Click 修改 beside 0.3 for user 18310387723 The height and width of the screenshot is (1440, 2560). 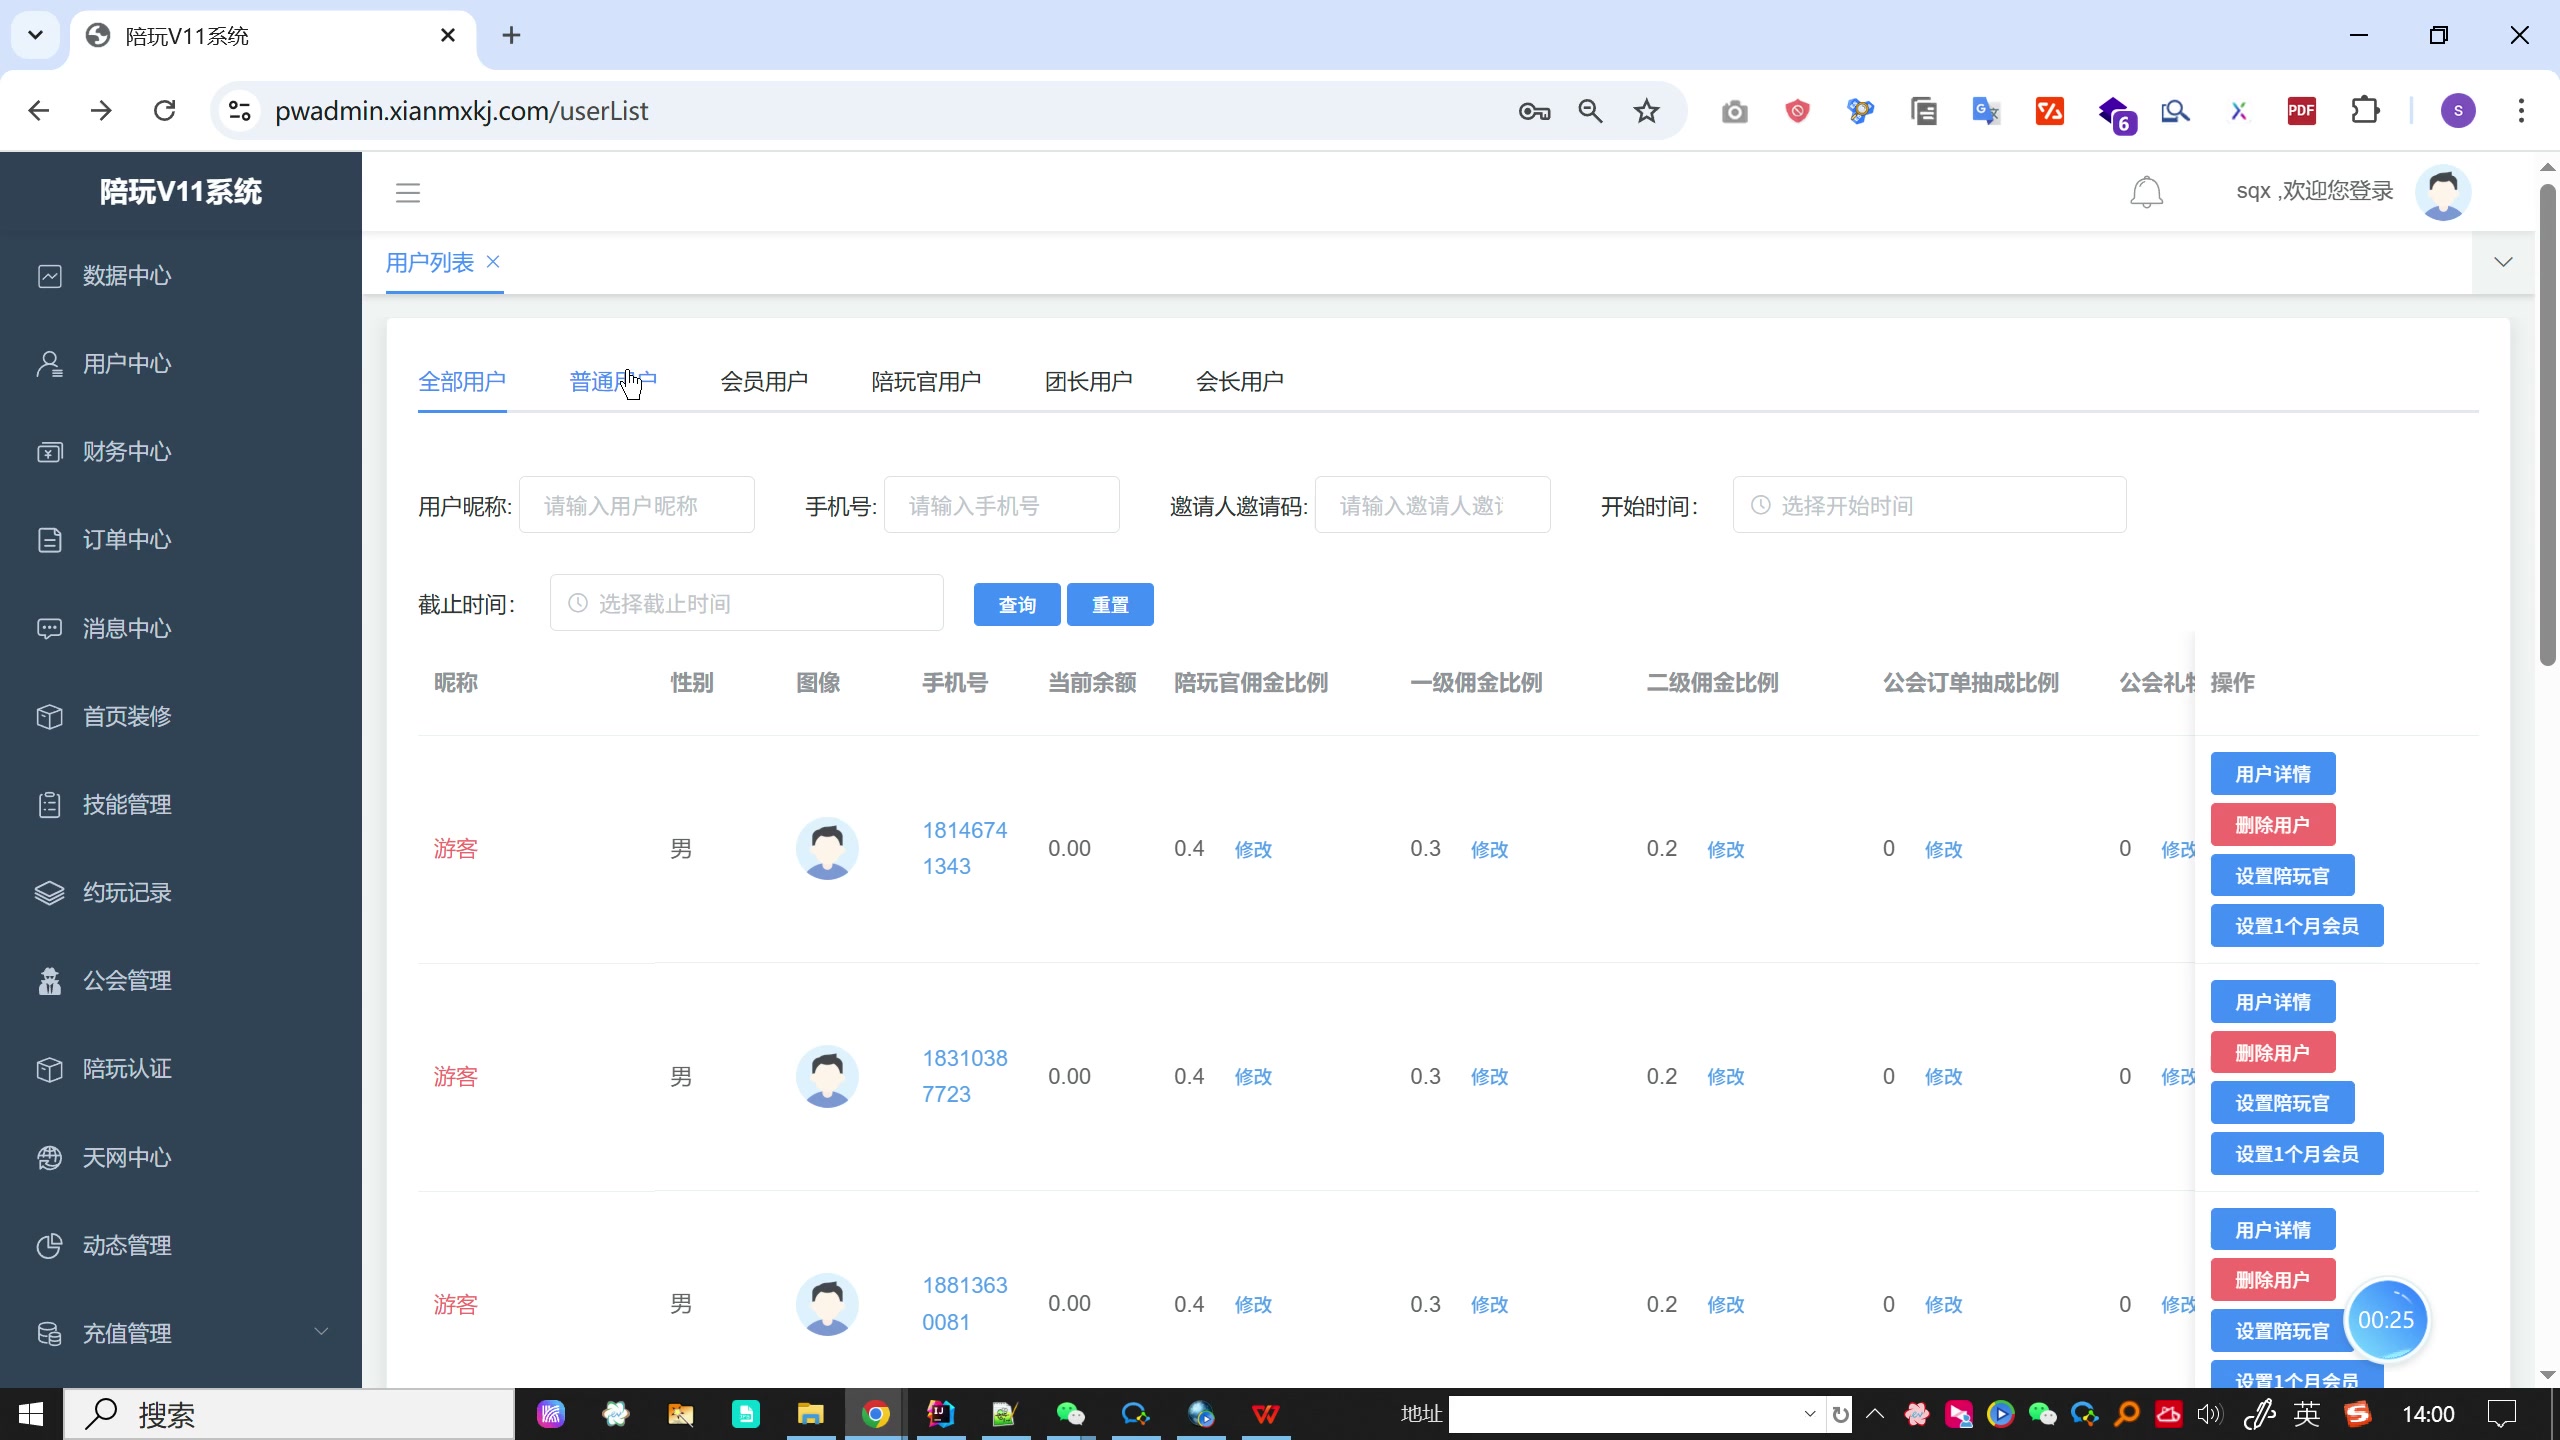pos(1489,1077)
